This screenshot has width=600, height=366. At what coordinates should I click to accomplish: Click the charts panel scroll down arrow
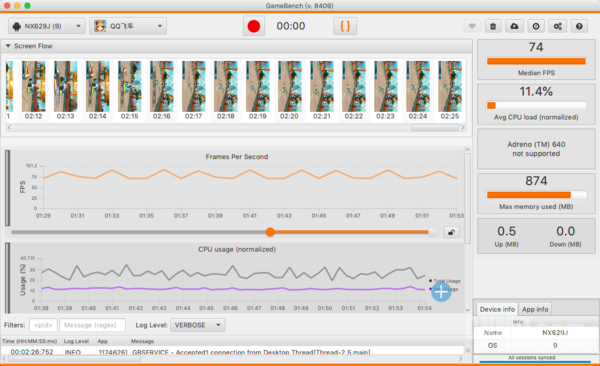pyautogui.click(x=467, y=310)
